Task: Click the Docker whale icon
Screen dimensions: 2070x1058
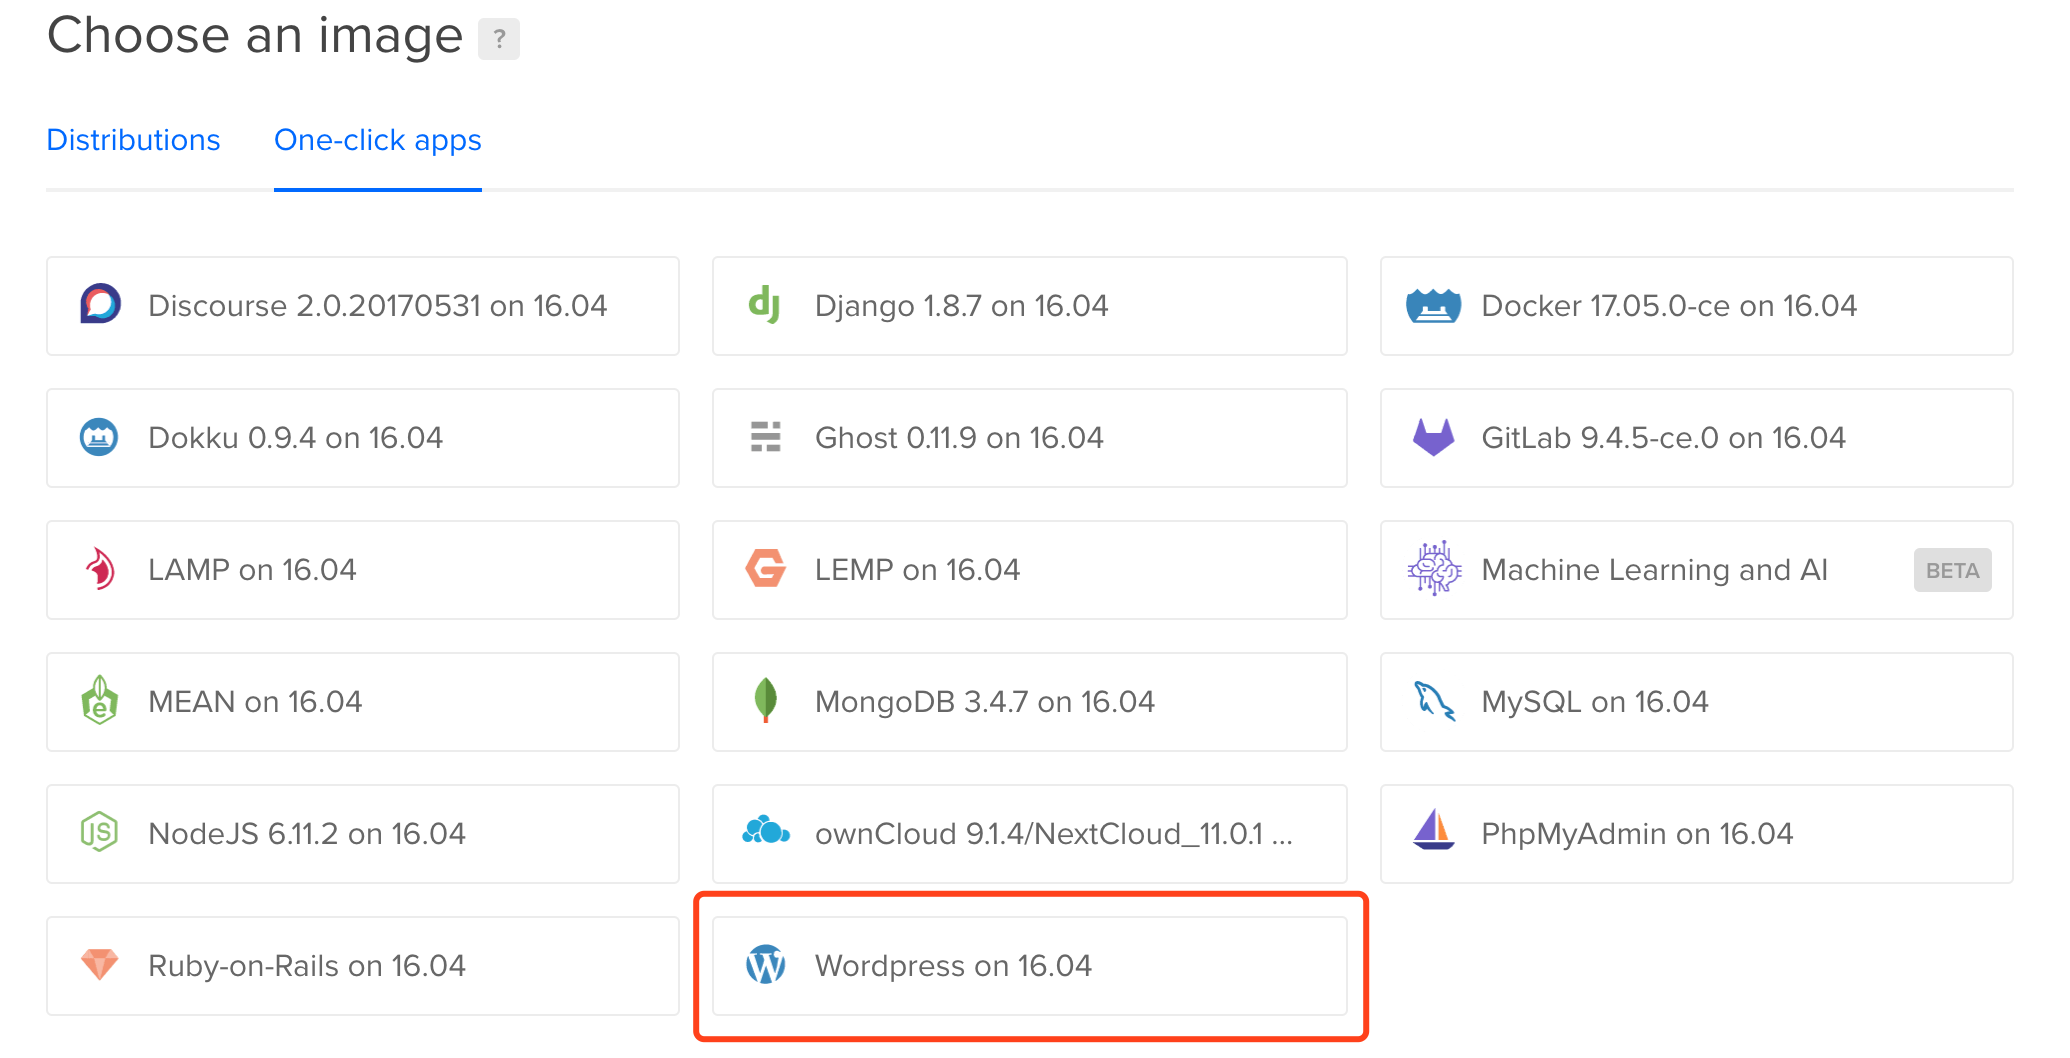Action: [x=1433, y=305]
